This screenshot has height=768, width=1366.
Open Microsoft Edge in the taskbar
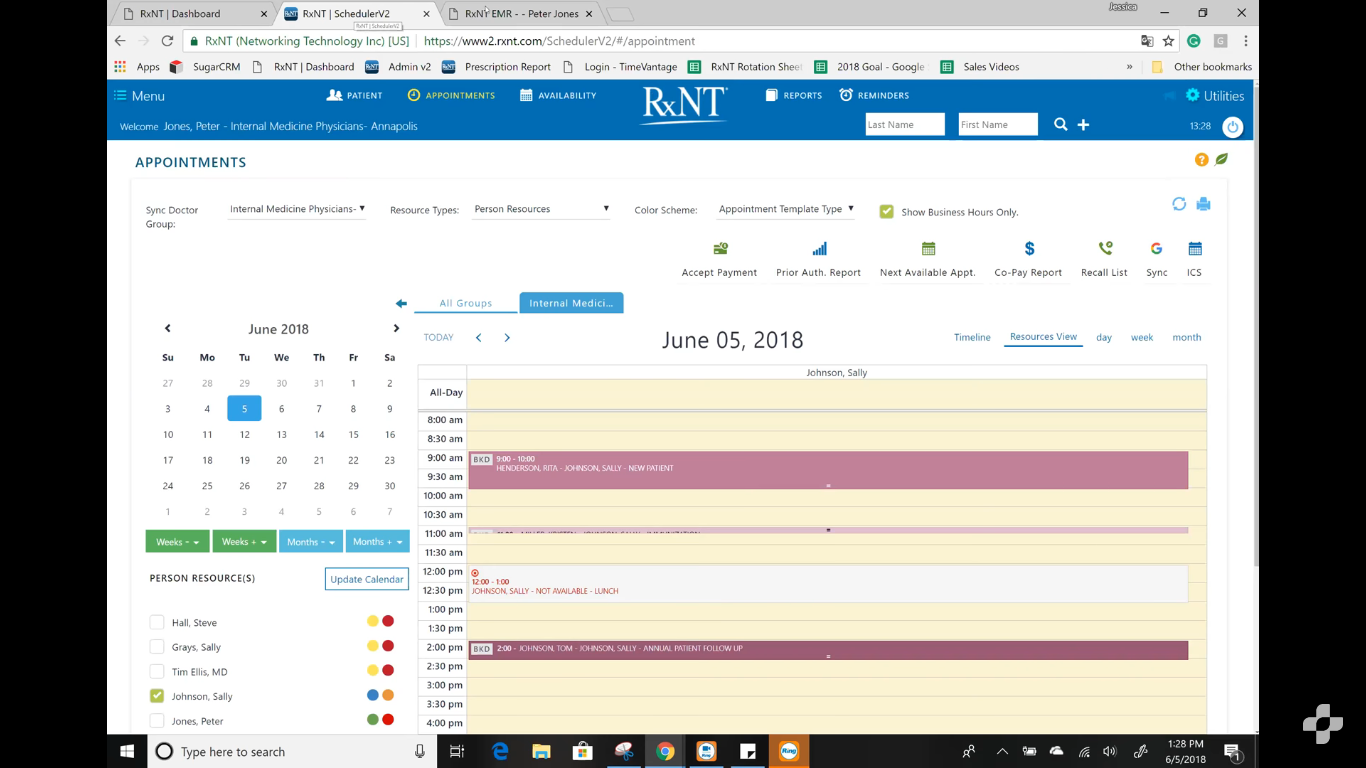[x=500, y=751]
